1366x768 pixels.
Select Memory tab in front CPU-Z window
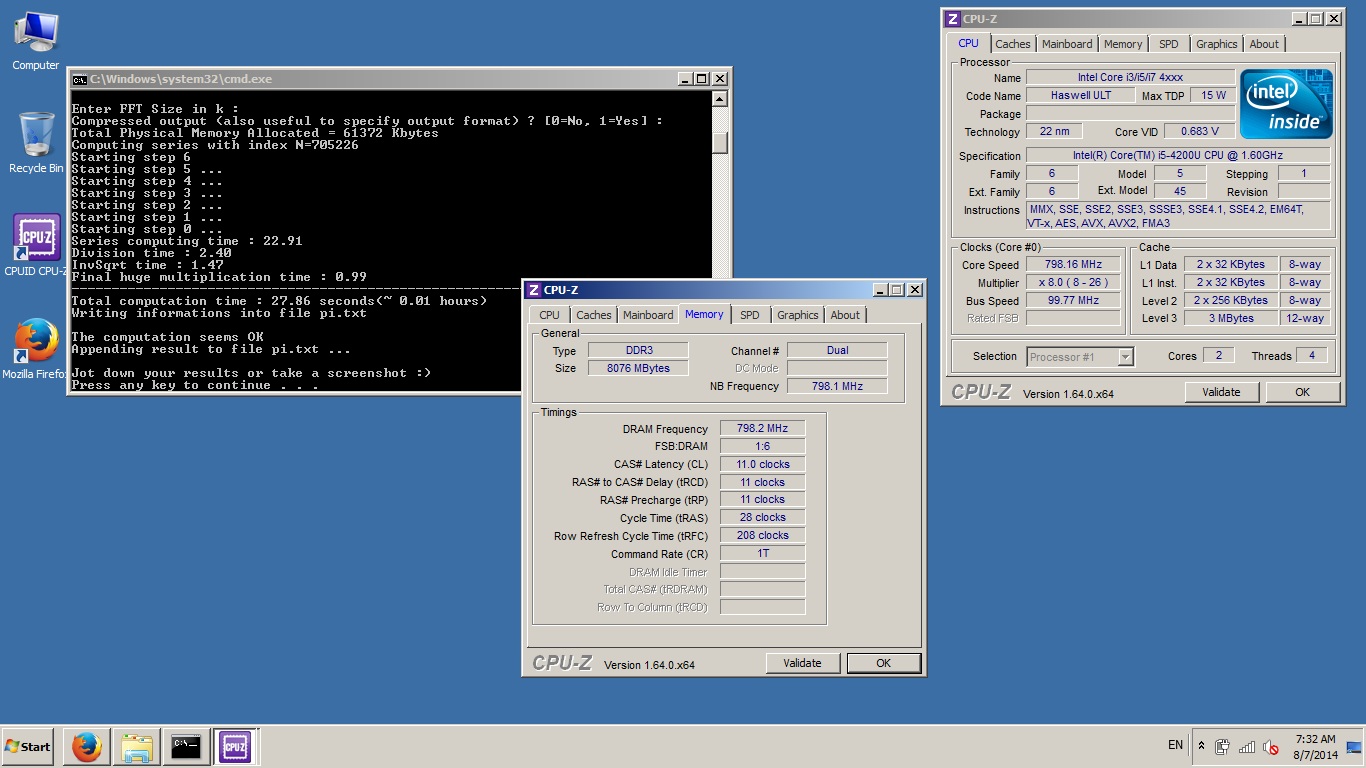[704, 314]
